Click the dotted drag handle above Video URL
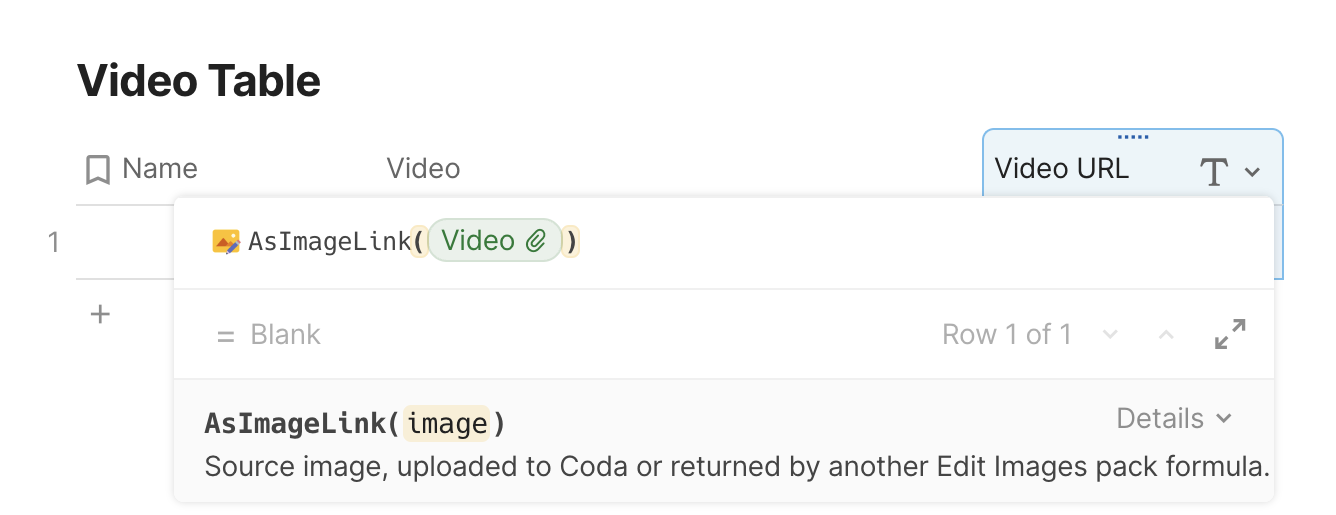The height and width of the screenshot is (515, 1336). [x=1132, y=137]
